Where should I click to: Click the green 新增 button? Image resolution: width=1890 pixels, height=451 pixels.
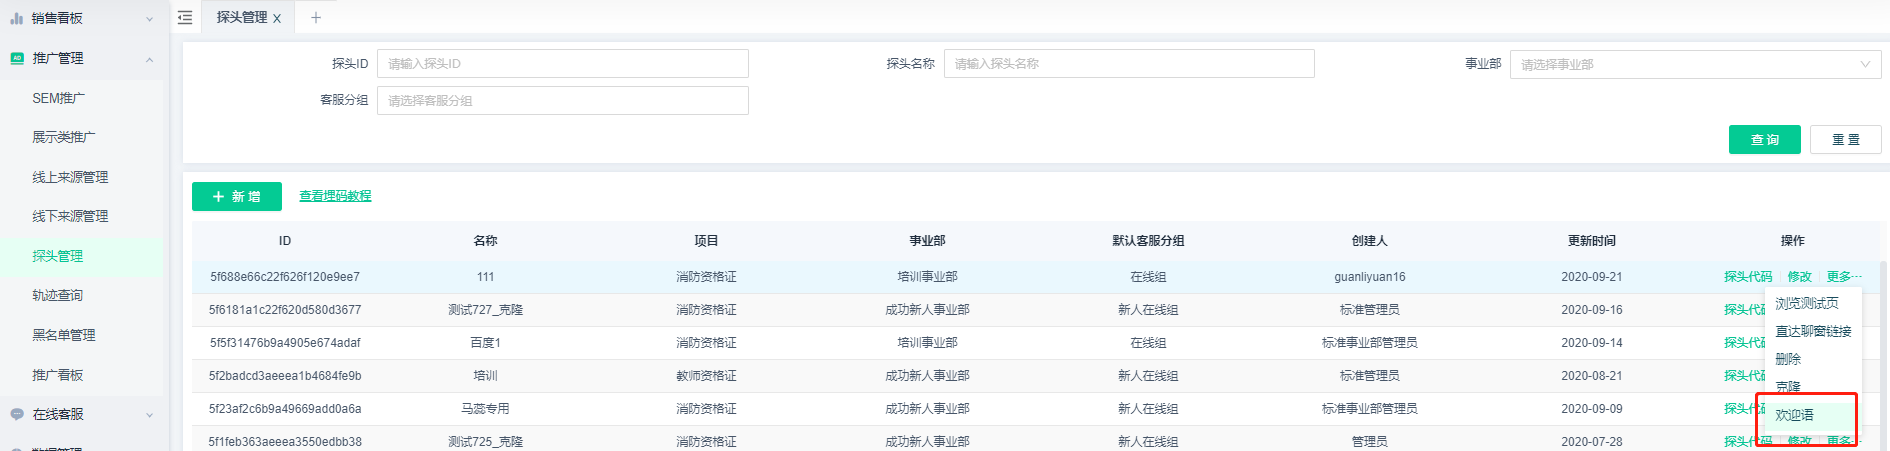tap(237, 197)
